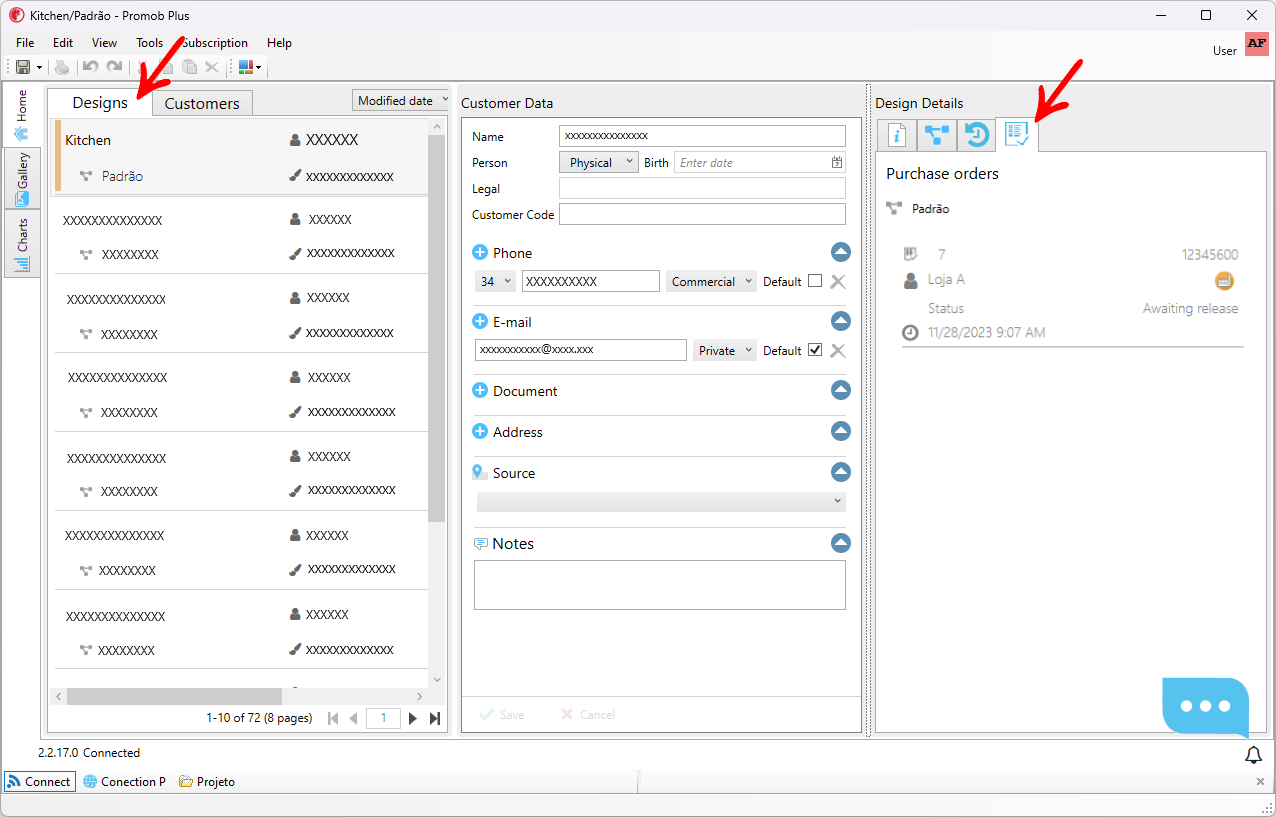The height and width of the screenshot is (817, 1276).
Task: Go to the last page of designs
Action: click(435, 718)
